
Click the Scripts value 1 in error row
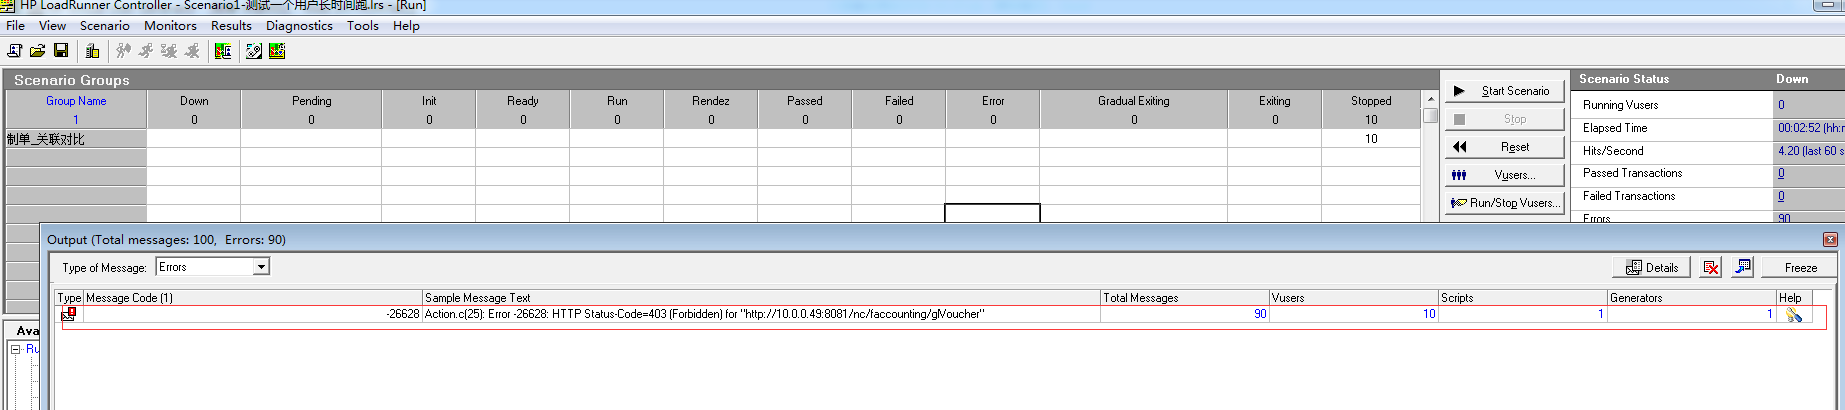click(1600, 314)
